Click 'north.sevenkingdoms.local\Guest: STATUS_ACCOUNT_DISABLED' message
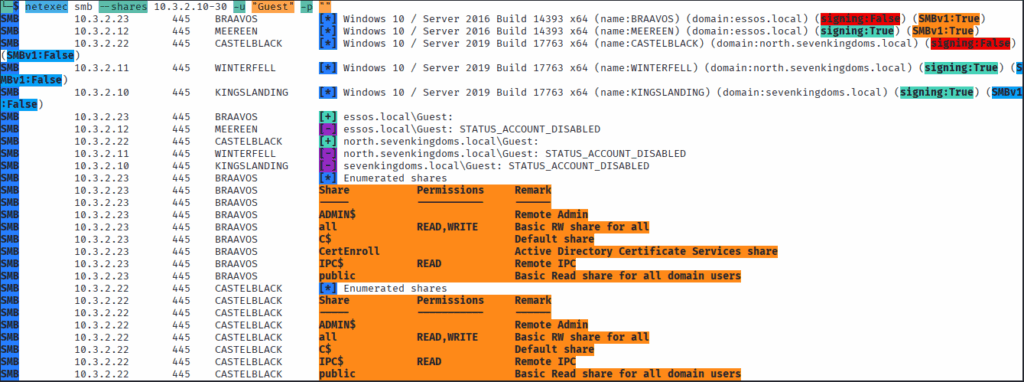1024x382 pixels. pos(515,153)
